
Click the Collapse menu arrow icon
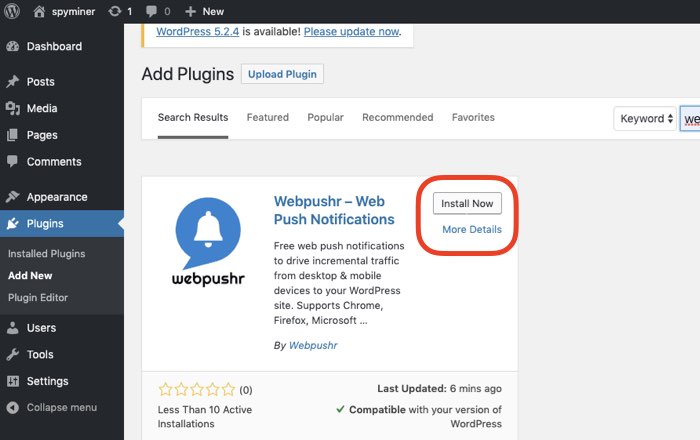tap(13, 407)
